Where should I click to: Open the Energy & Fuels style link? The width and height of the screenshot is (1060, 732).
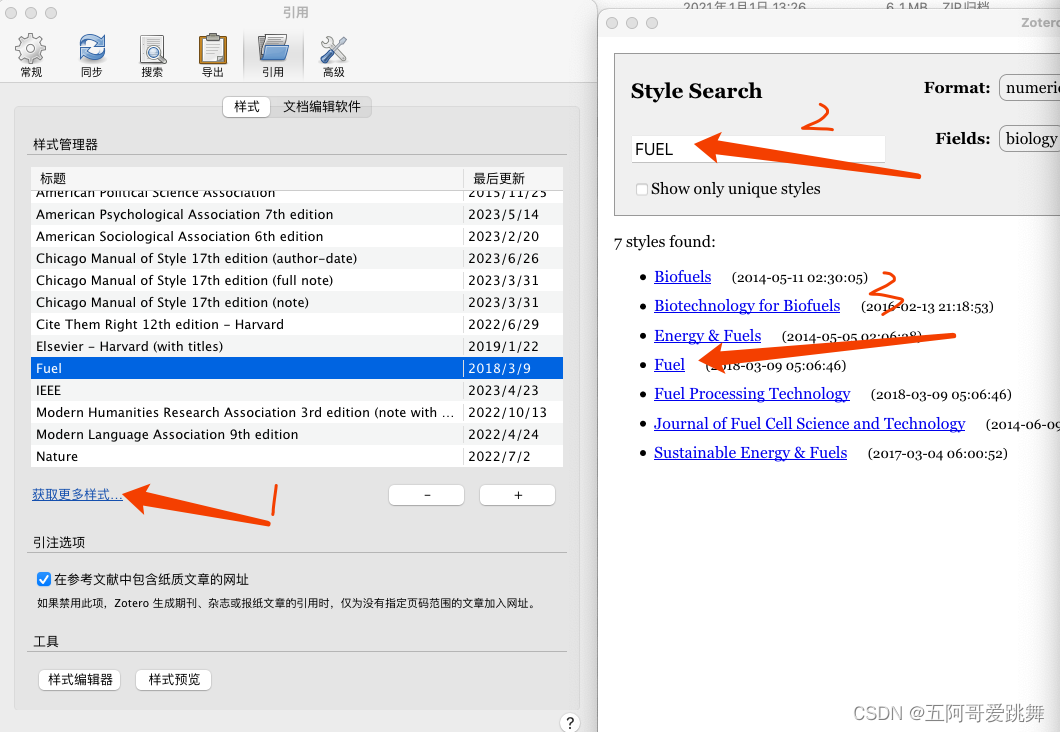click(707, 336)
